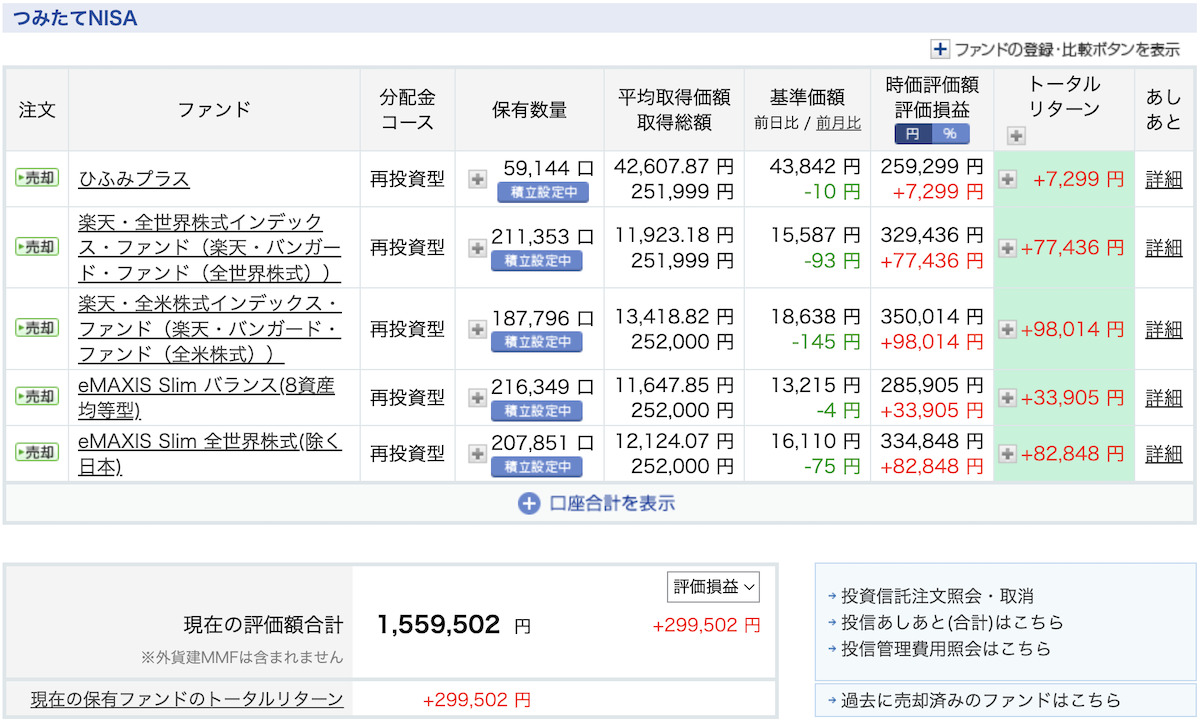
Task: Open eMAXIS Slim 全世界株式(除く日本) link
Action: coord(210,453)
